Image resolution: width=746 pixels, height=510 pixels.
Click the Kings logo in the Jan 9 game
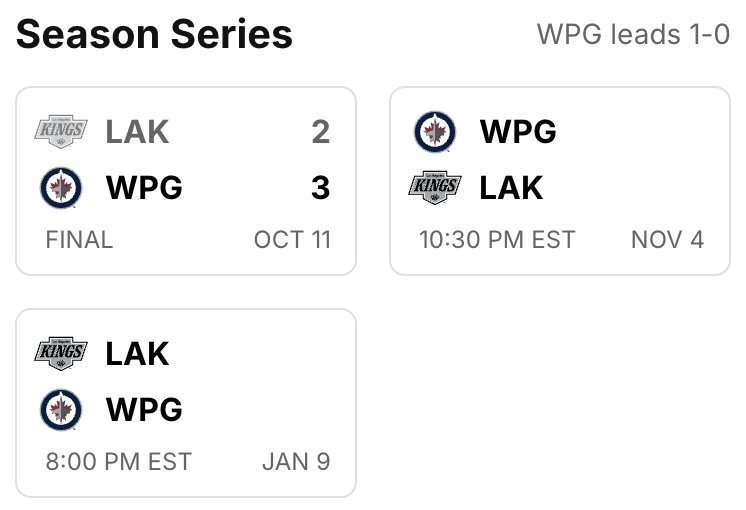[61, 353]
